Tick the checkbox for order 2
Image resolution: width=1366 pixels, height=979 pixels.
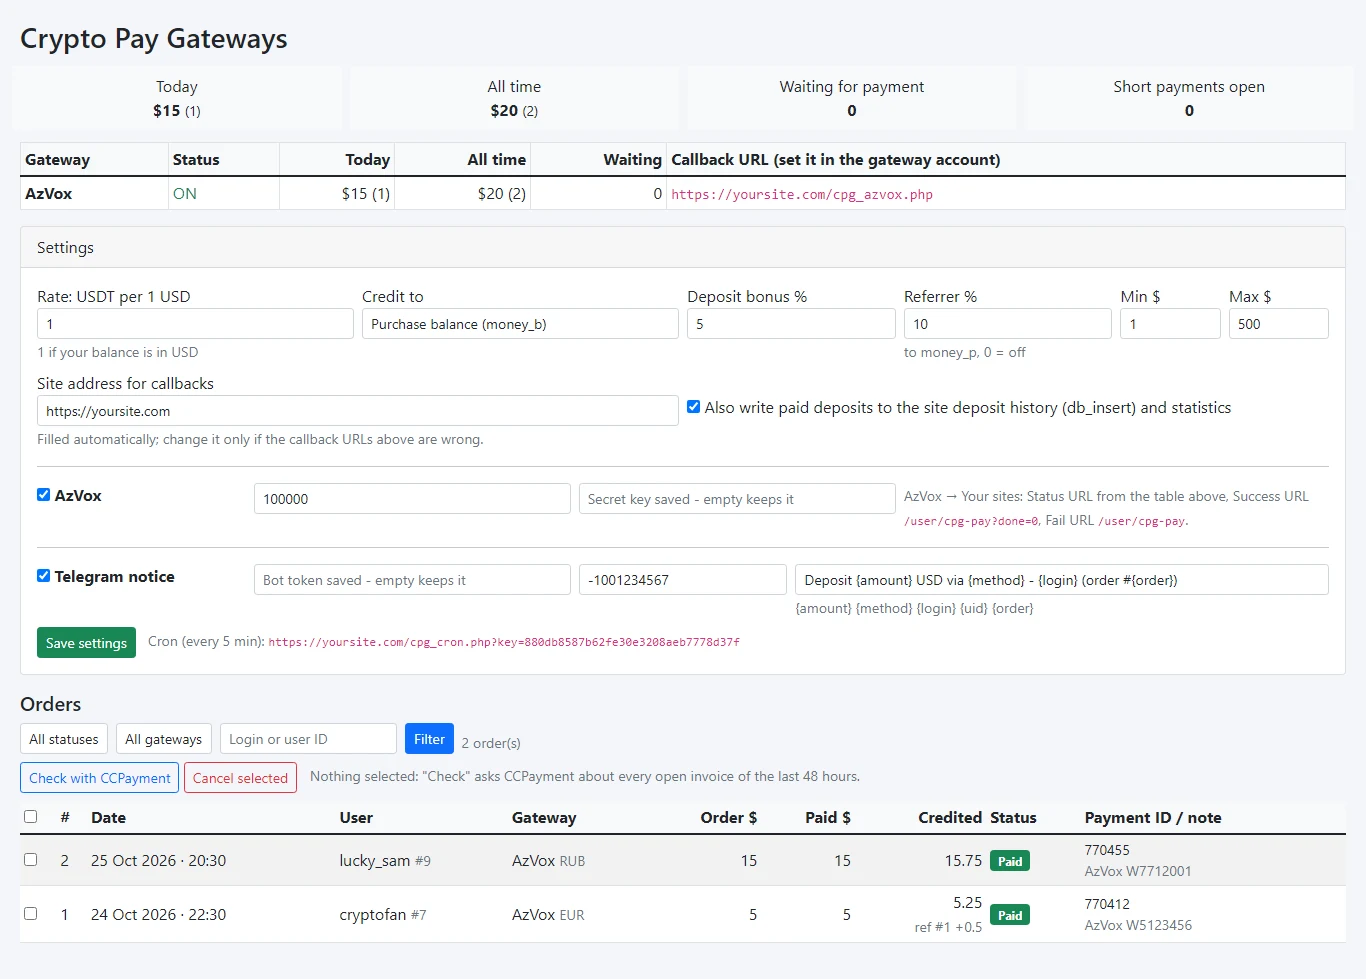click(x=31, y=860)
